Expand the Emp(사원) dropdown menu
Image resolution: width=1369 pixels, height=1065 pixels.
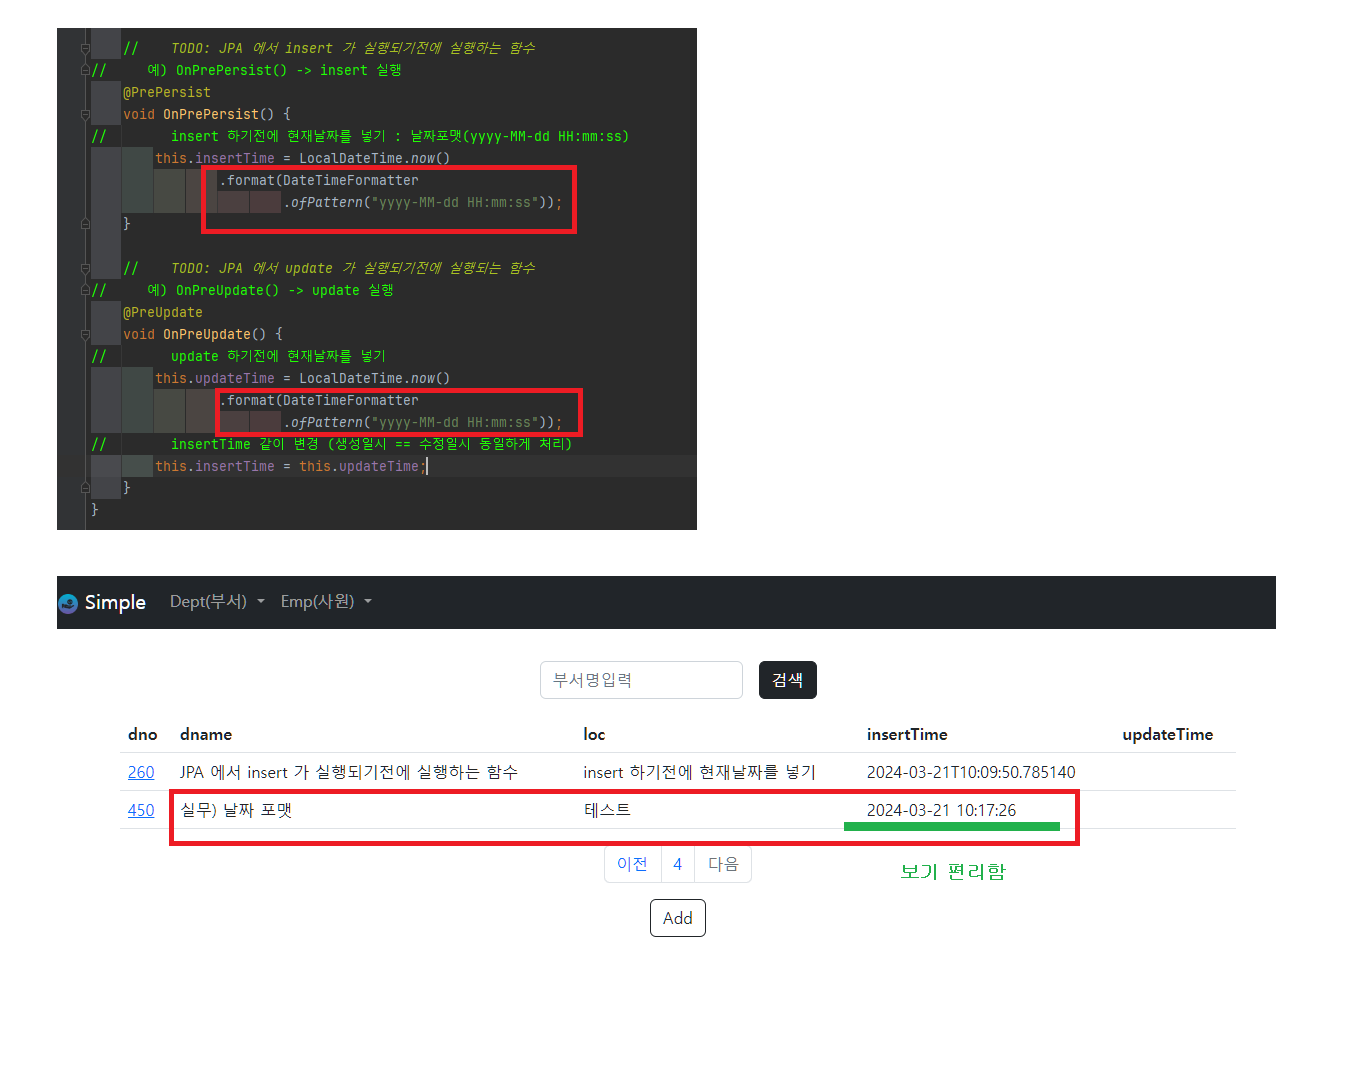pyautogui.click(x=326, y=601)
